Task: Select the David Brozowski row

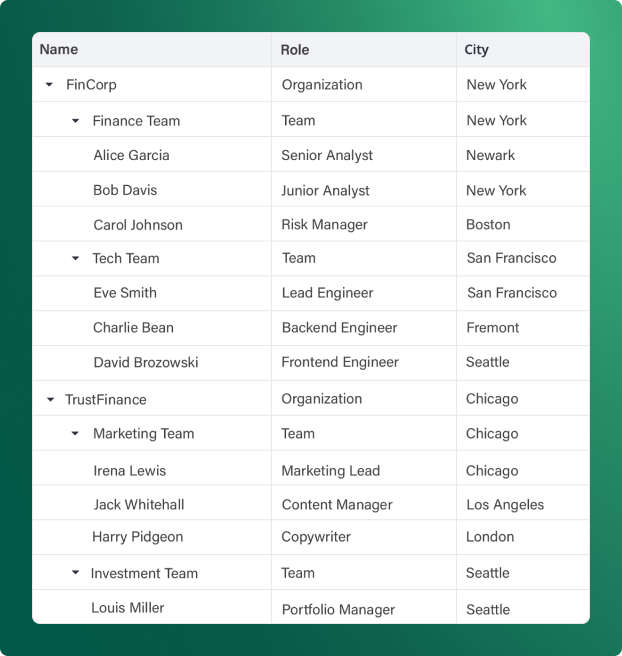Action: (311, 363)
